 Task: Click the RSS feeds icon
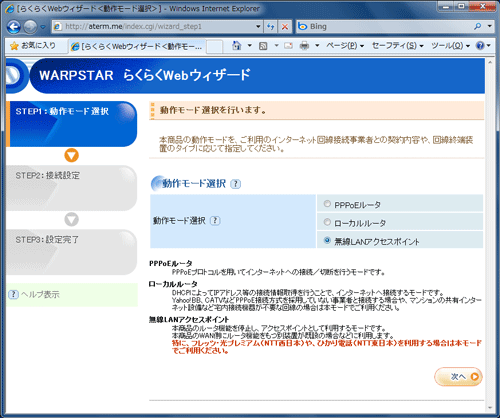click(263, 46)
